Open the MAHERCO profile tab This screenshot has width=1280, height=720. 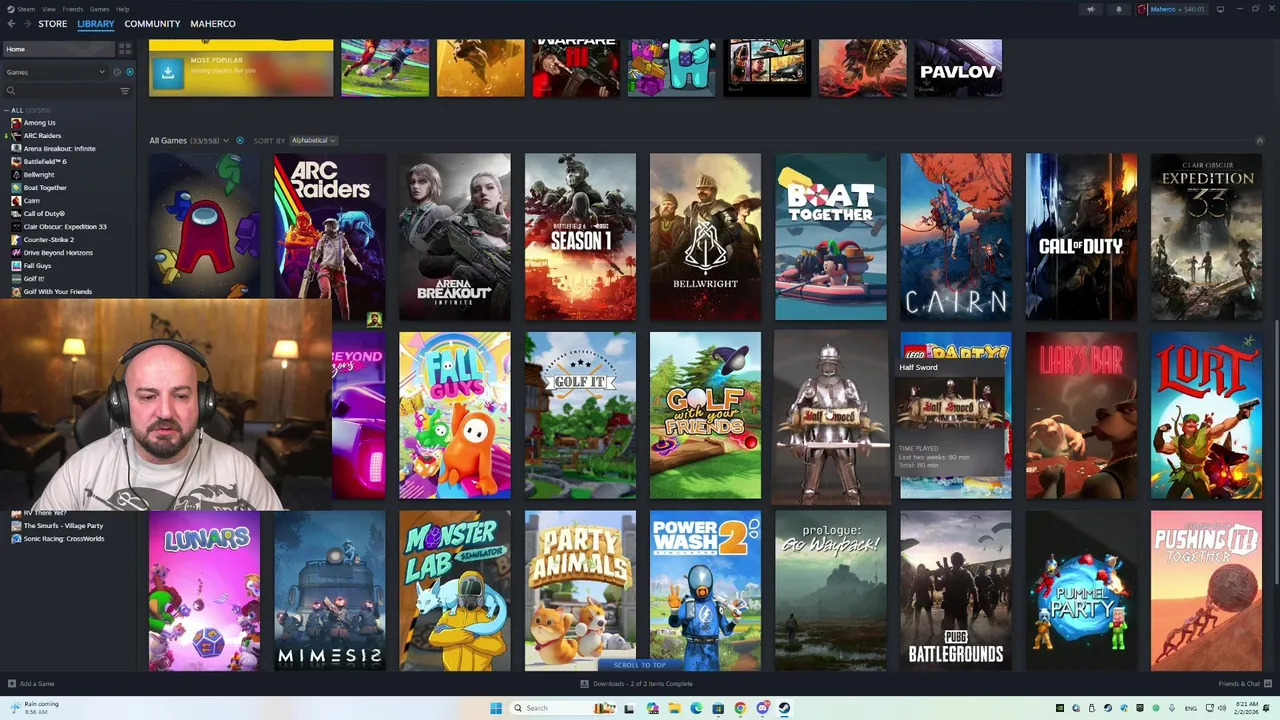click(x=213, y=24)
